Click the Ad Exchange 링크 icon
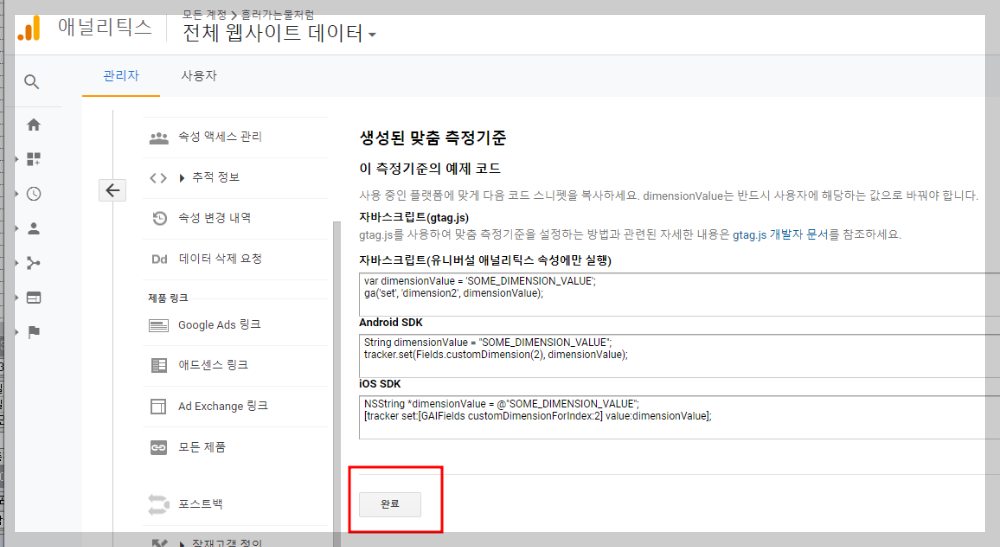The width and height of the screenshot is (1000, 547). coord(158,406)
